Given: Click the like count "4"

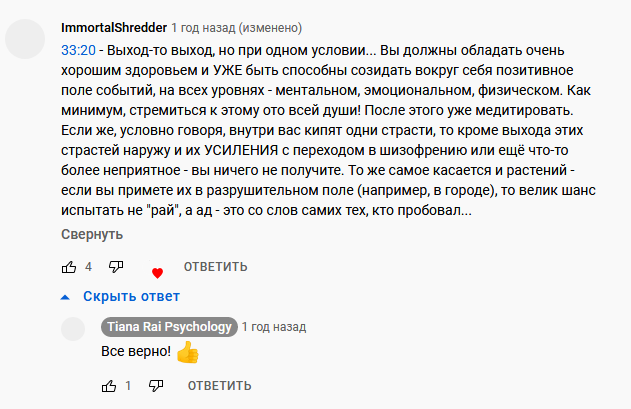Looking at the screenshot, I should [x=89, y=267].
